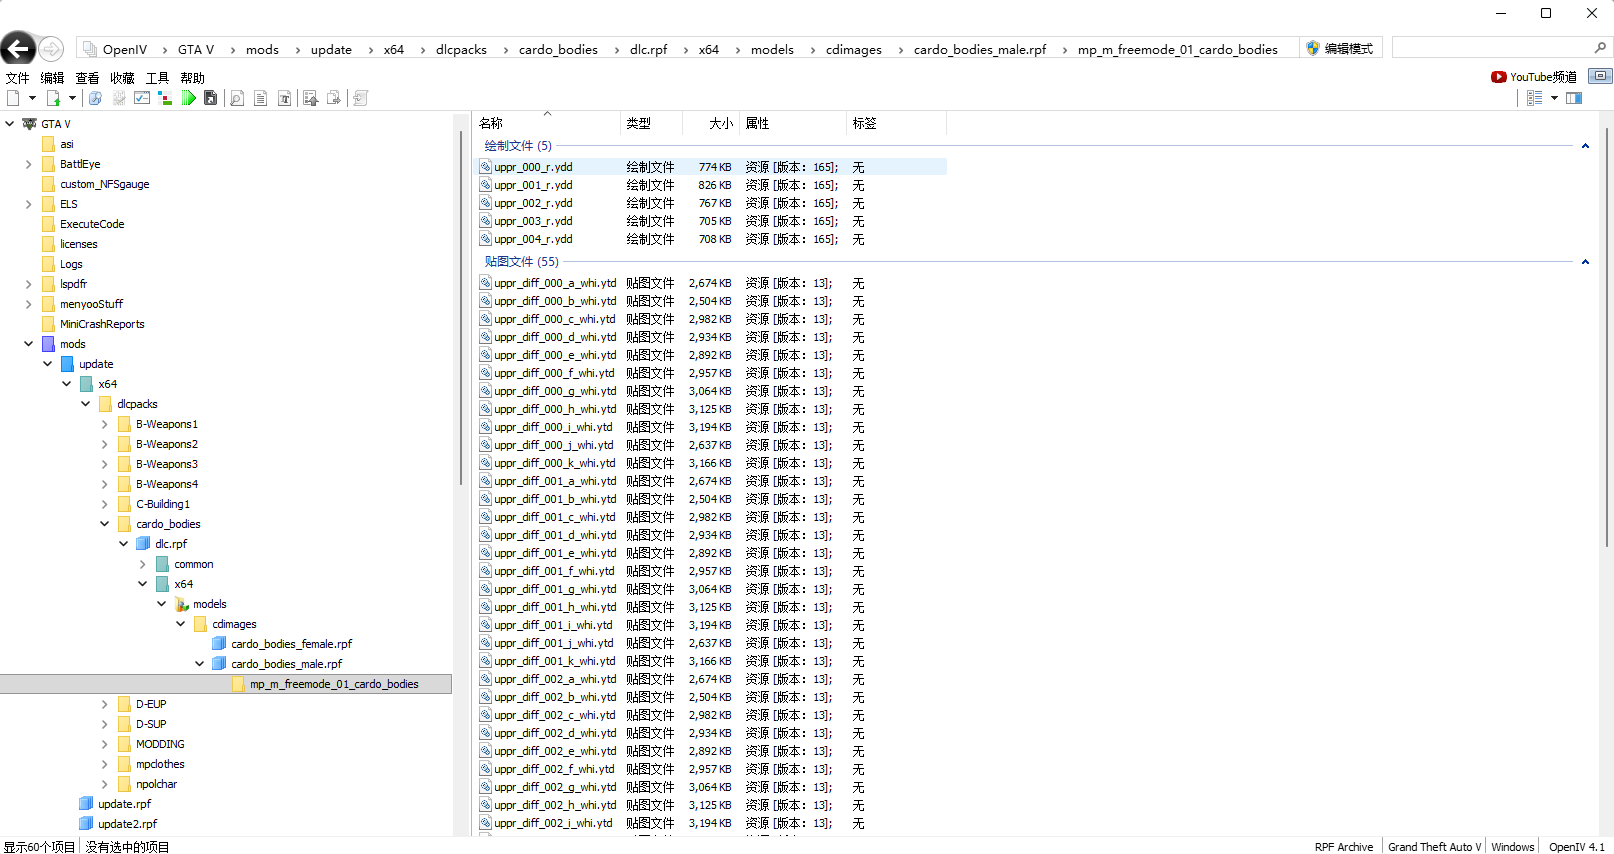This screenshot has width=1614, height=854.
Task: Collapse the cardo_bodies_male.rpf tree node
Action: pos(199,664)
